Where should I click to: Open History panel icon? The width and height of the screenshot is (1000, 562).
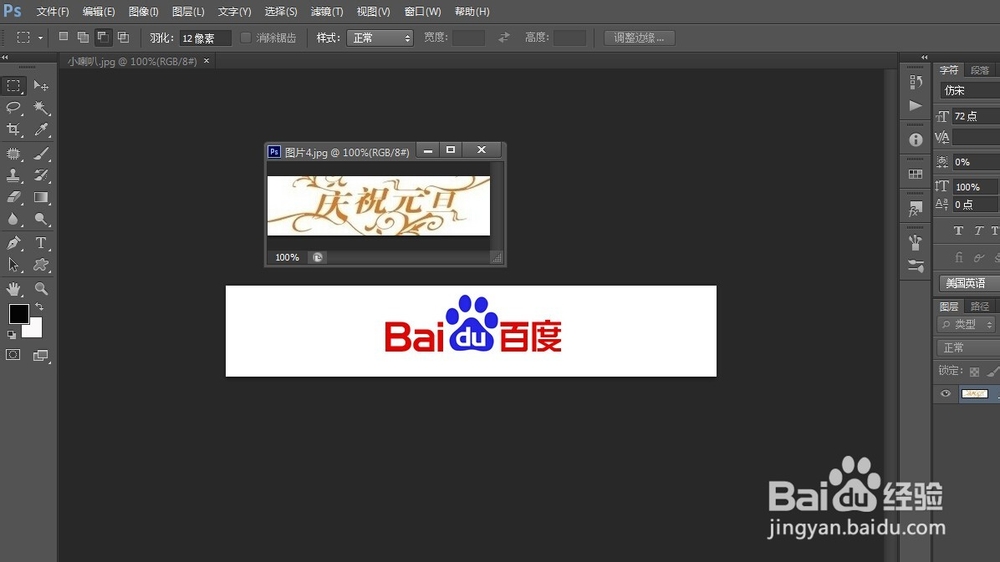(916, 82)
